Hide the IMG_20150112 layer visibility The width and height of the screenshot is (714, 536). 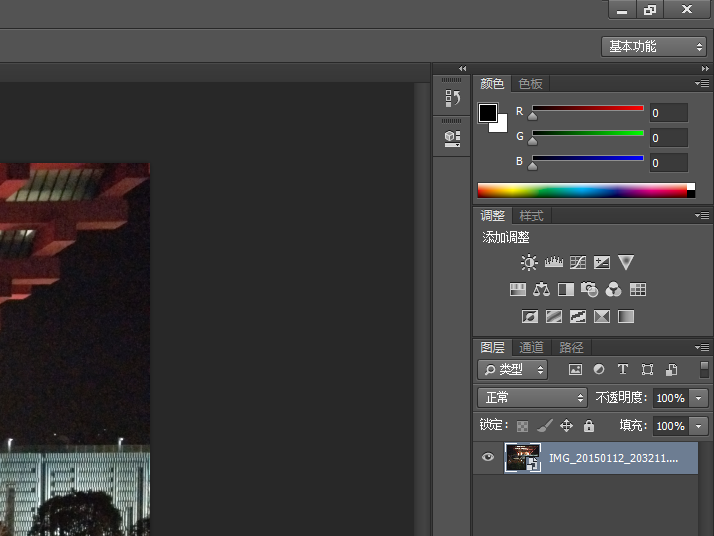click(x=488, y=458)
